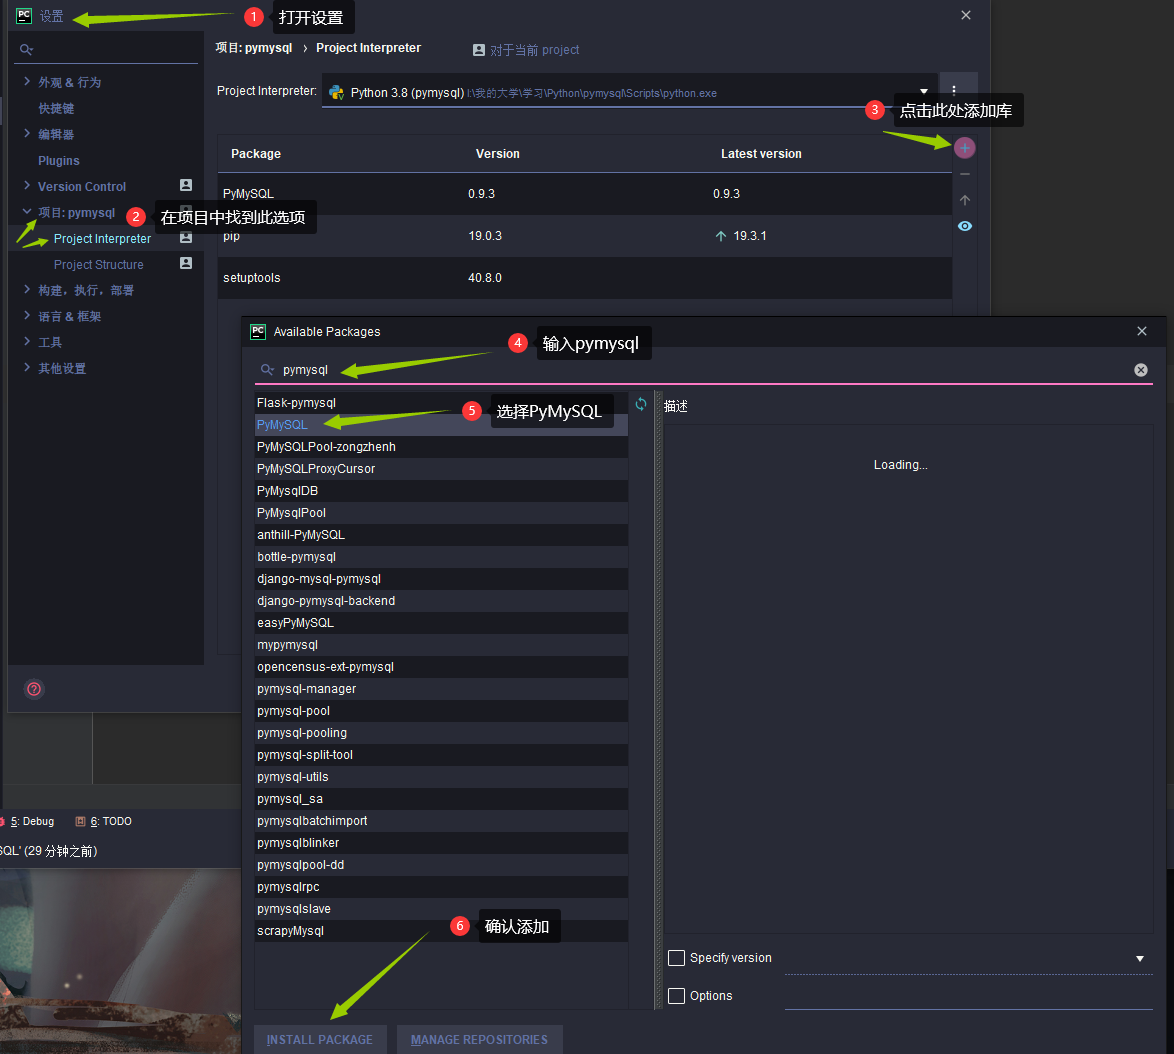Select pip latest version 19.3.1 cell
The height and width of the screenshot is (1054, 1174).
point(740,236)
